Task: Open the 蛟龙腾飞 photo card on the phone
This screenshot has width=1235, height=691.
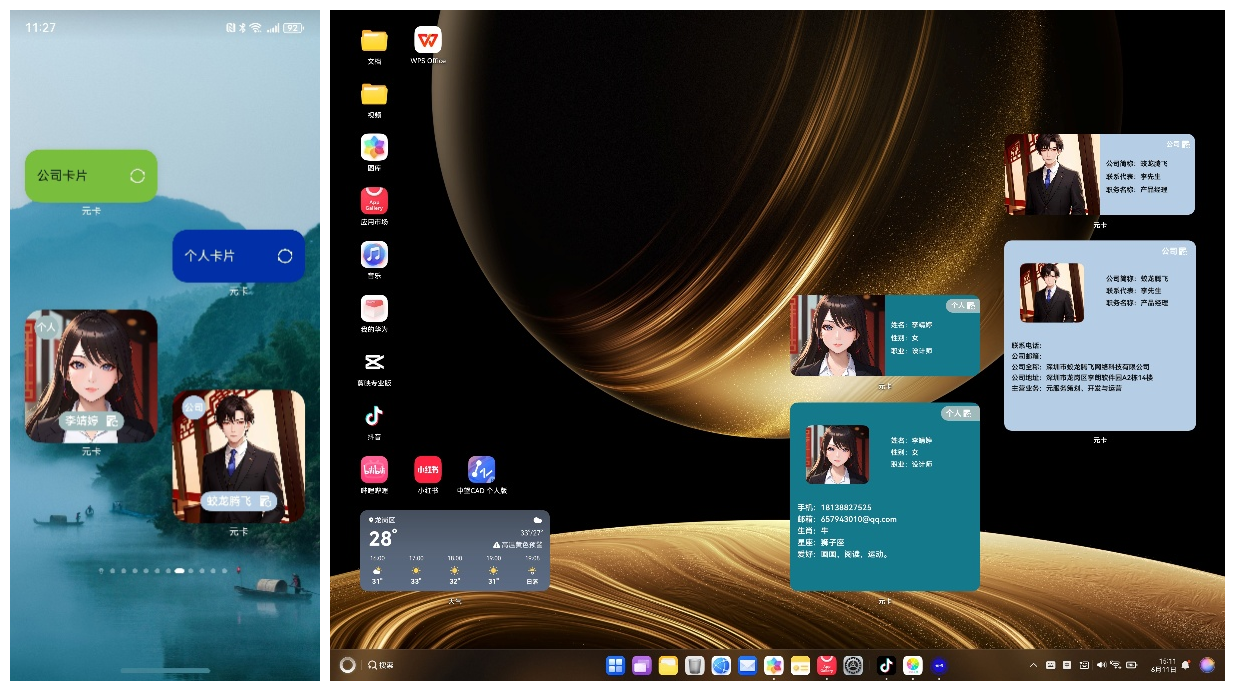Action: pos(238,456)
